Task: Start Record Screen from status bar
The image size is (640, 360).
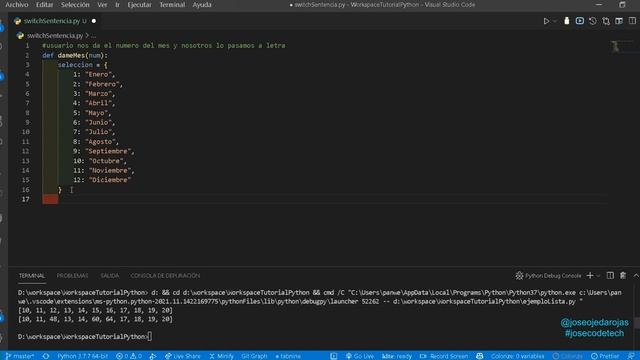Action: pos(444,356)
